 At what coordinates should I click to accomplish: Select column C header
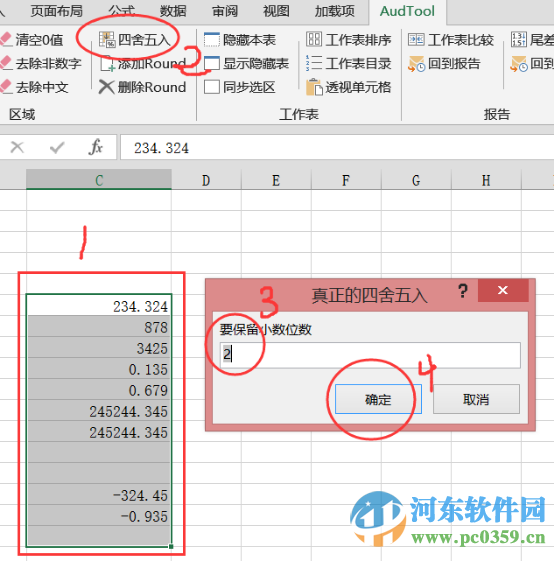tap(99, 180)
